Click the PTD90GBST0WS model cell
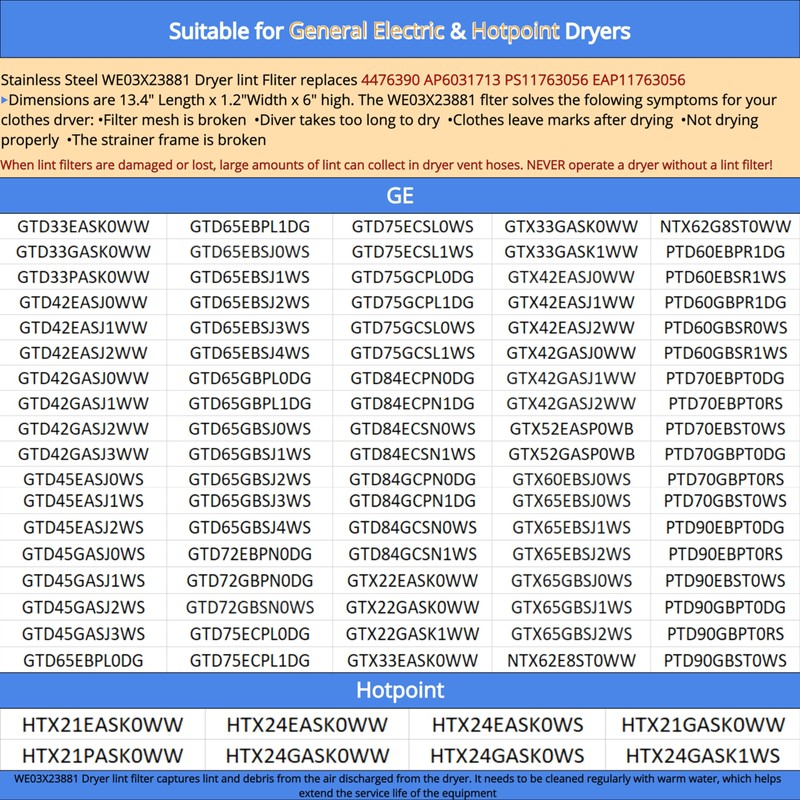The width and height of the screenshot is (800, 800). point(726,660)
